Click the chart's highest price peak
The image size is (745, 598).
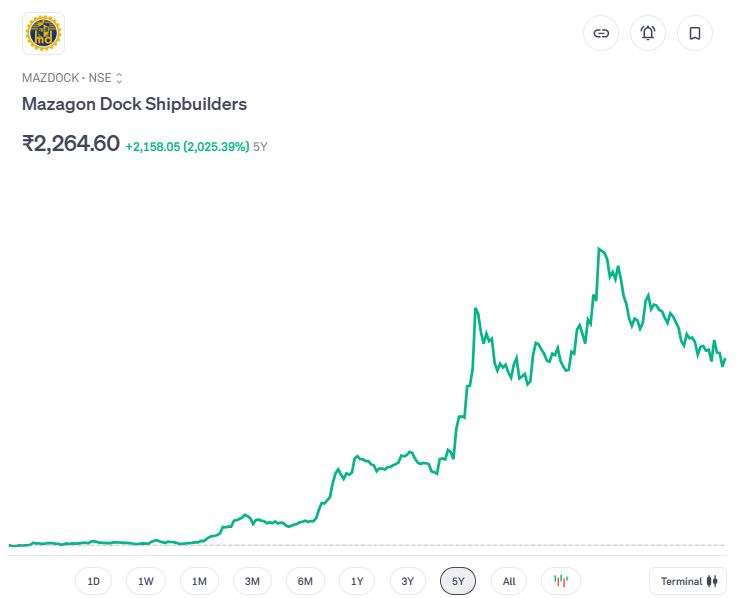tap(599, 248)
